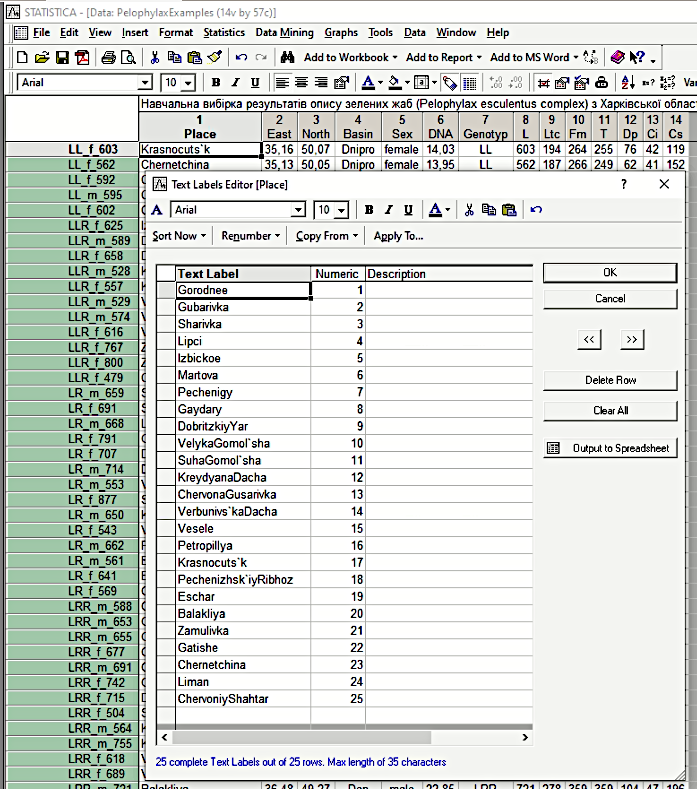
Task: Click Undo arrow in Text Labels Editor
Action: point(537,210)
